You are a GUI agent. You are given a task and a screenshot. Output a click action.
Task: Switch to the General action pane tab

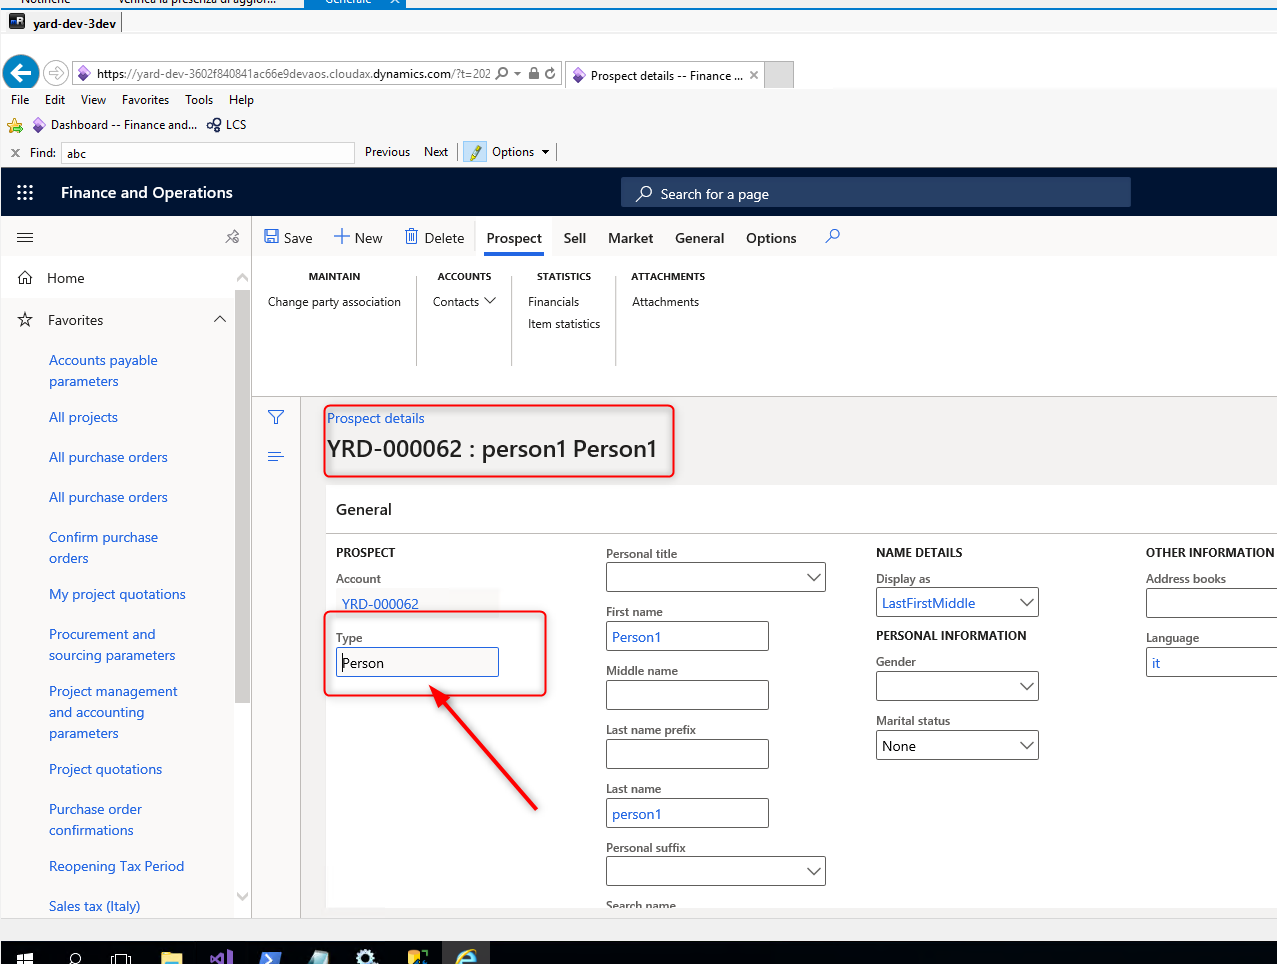click(x=699, y=238)
